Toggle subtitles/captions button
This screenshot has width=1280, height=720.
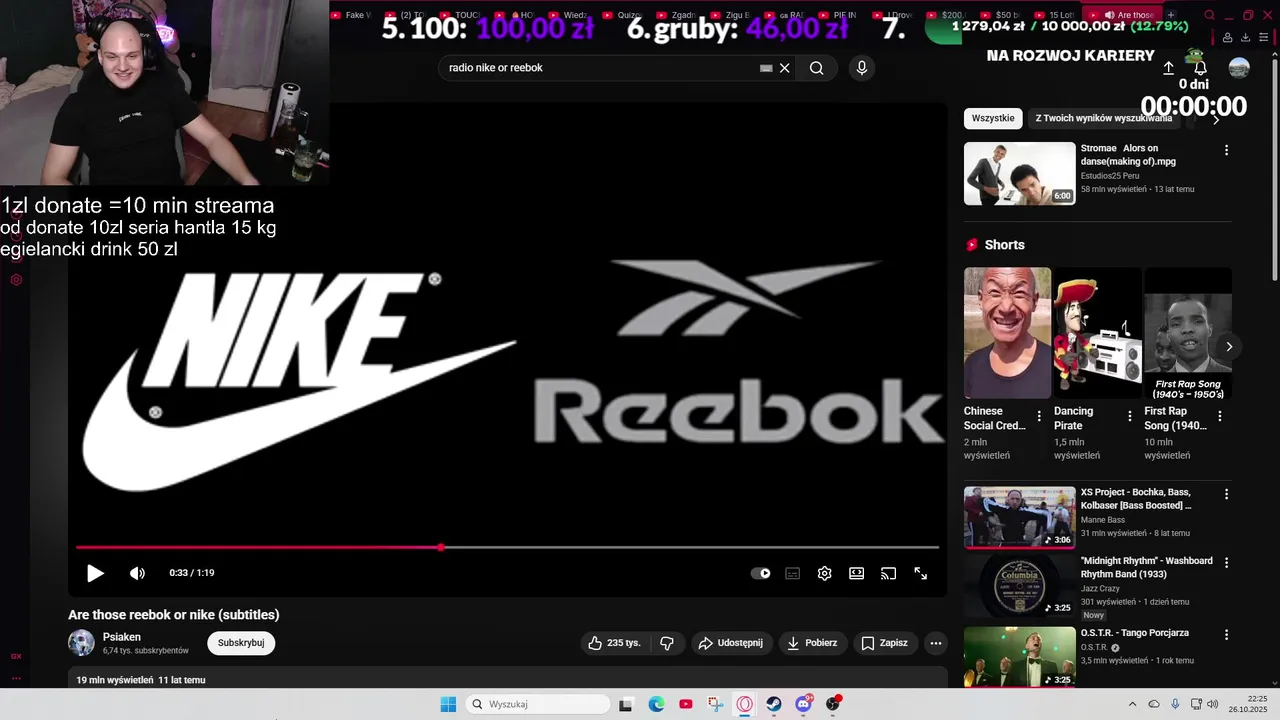792,573
